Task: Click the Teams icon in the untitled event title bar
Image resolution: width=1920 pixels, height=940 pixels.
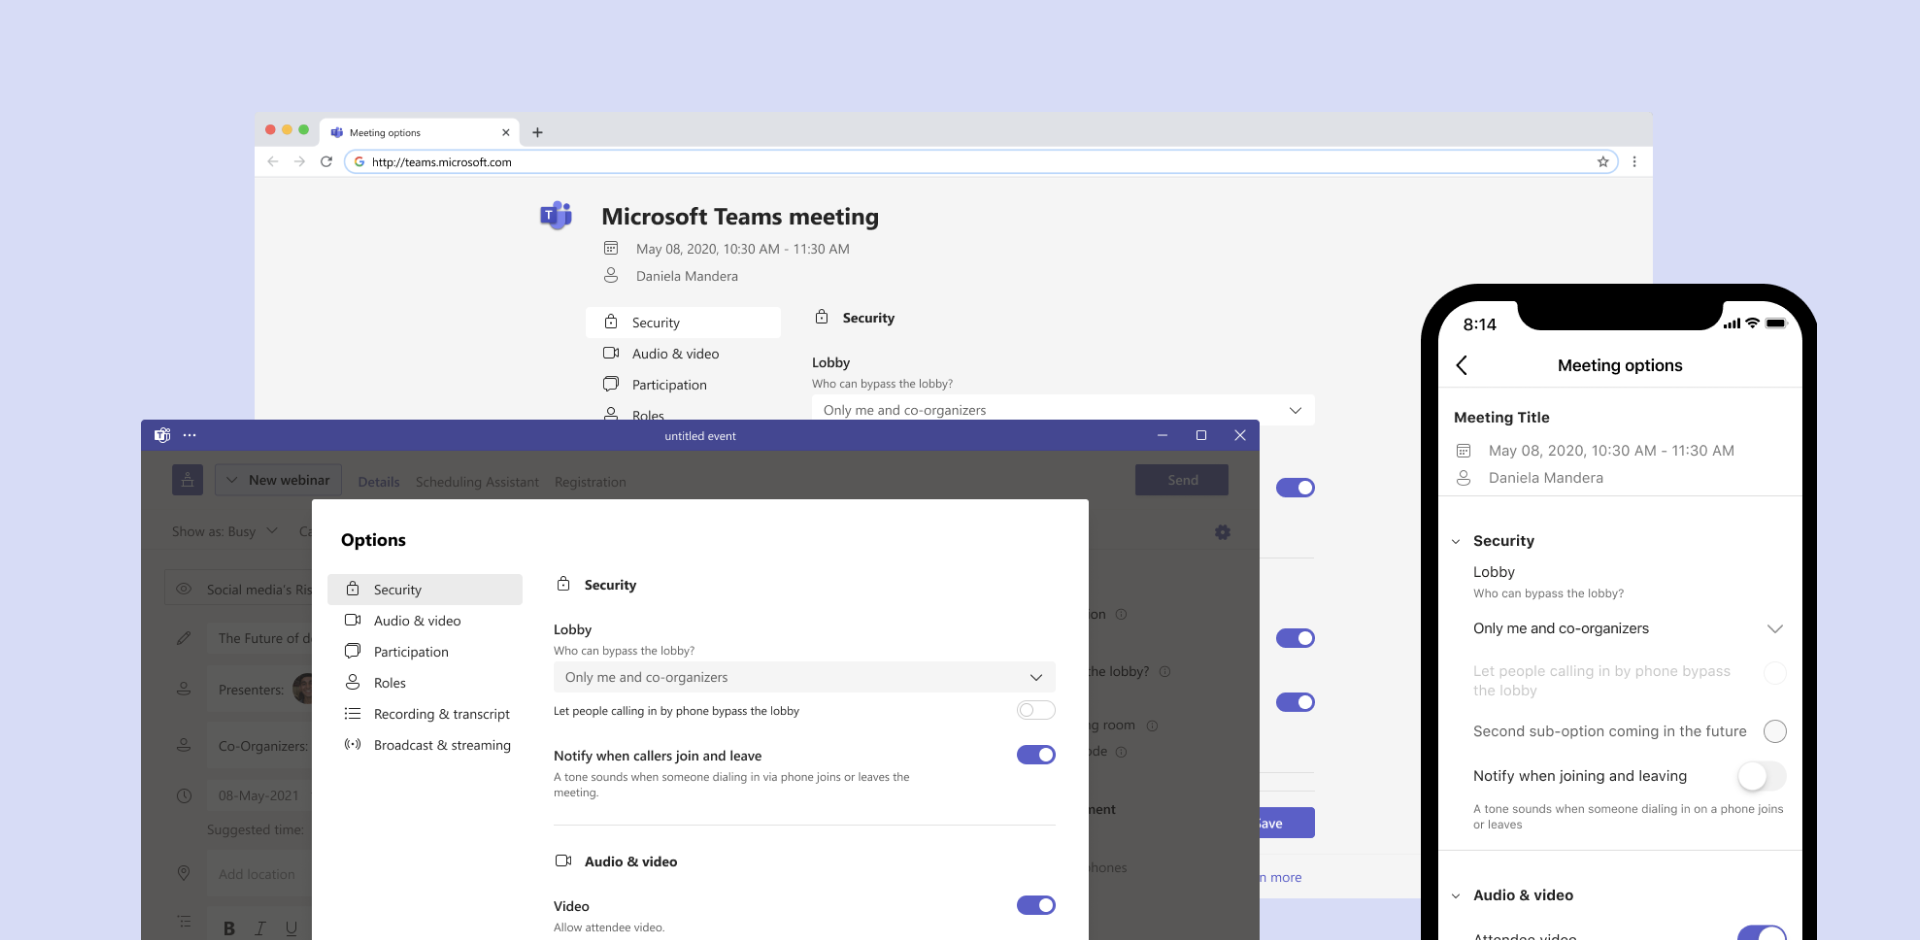Action: point(162,435)
